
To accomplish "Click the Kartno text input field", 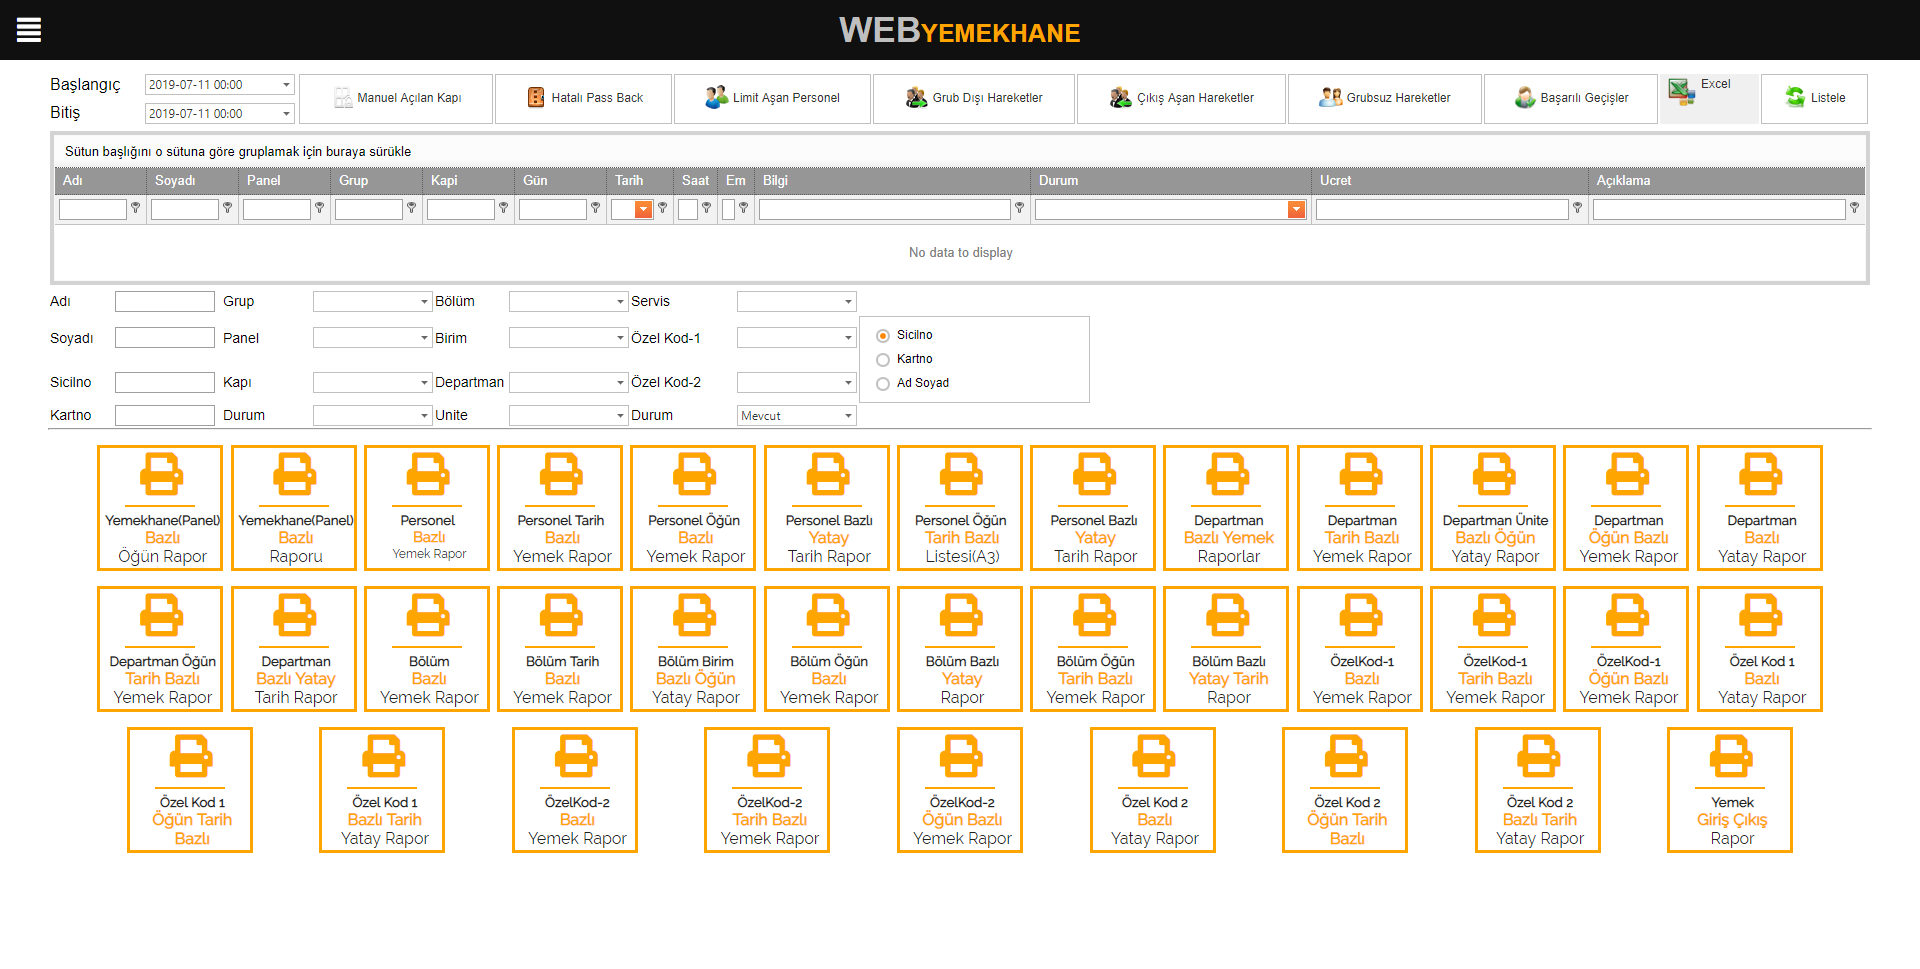I will (x=165, y=416).
